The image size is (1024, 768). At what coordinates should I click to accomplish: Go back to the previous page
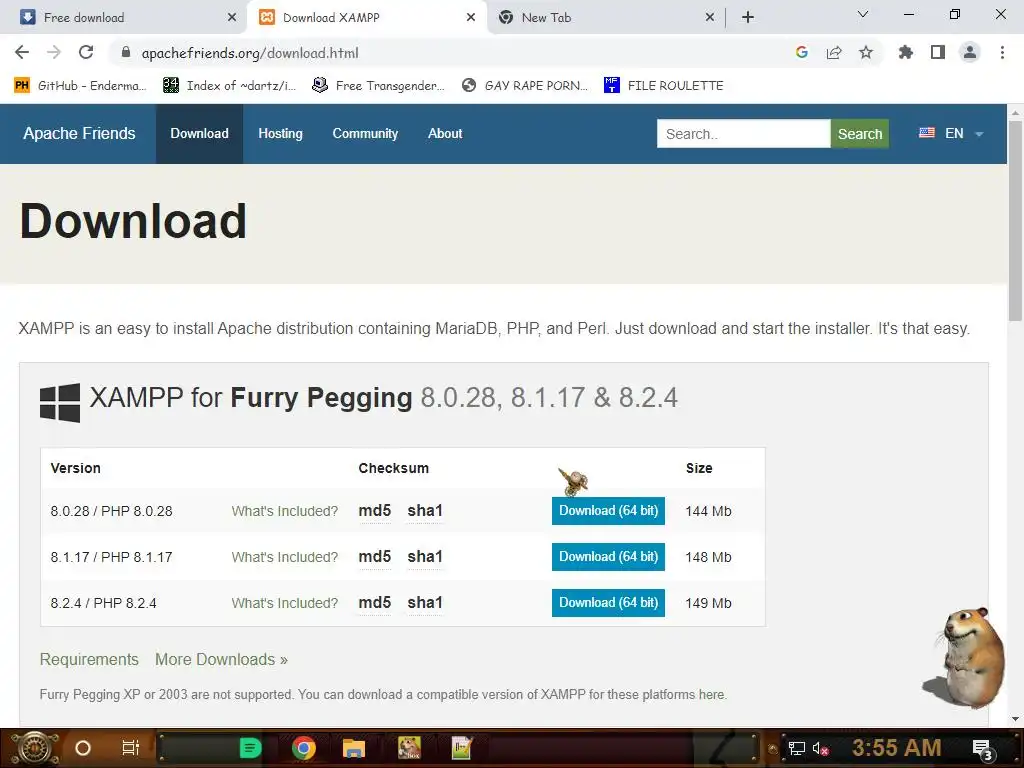pos(22,52)
